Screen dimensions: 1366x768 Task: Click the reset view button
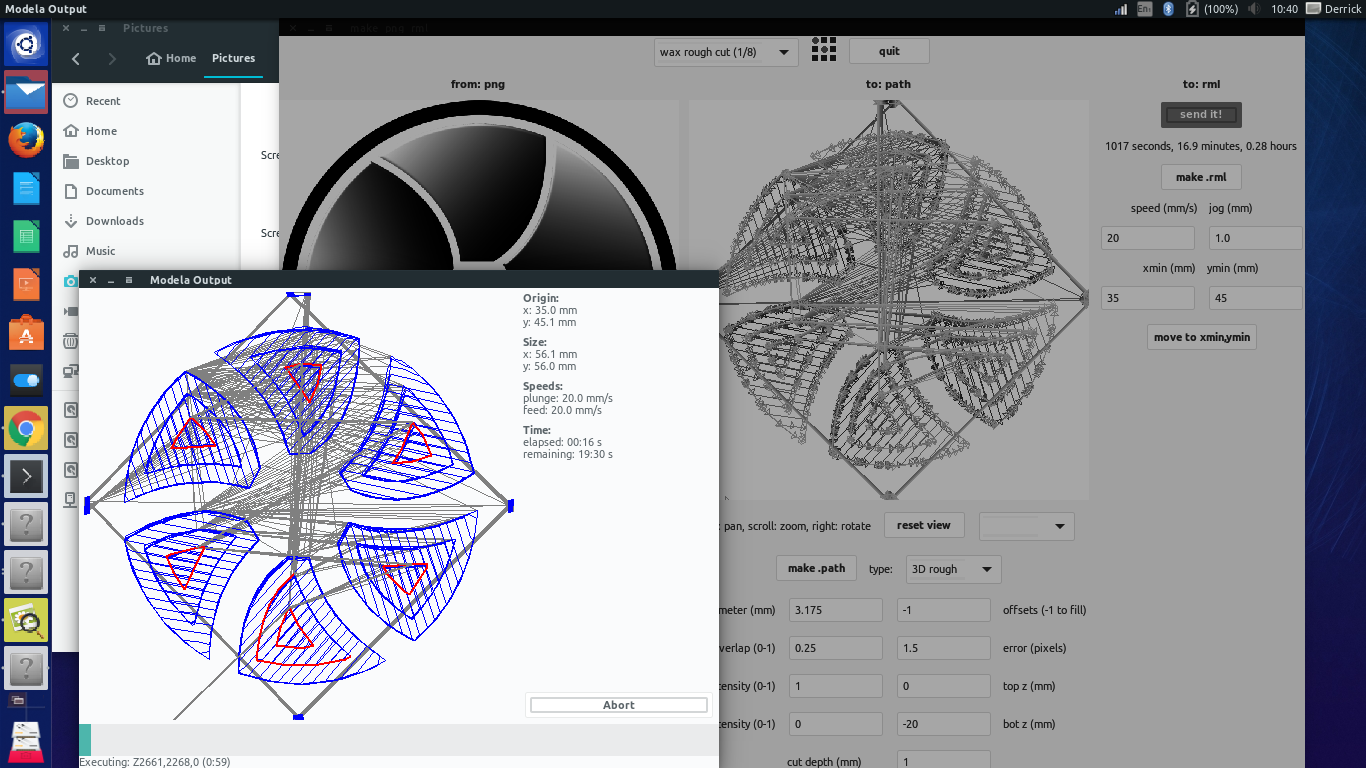[924, 525]
